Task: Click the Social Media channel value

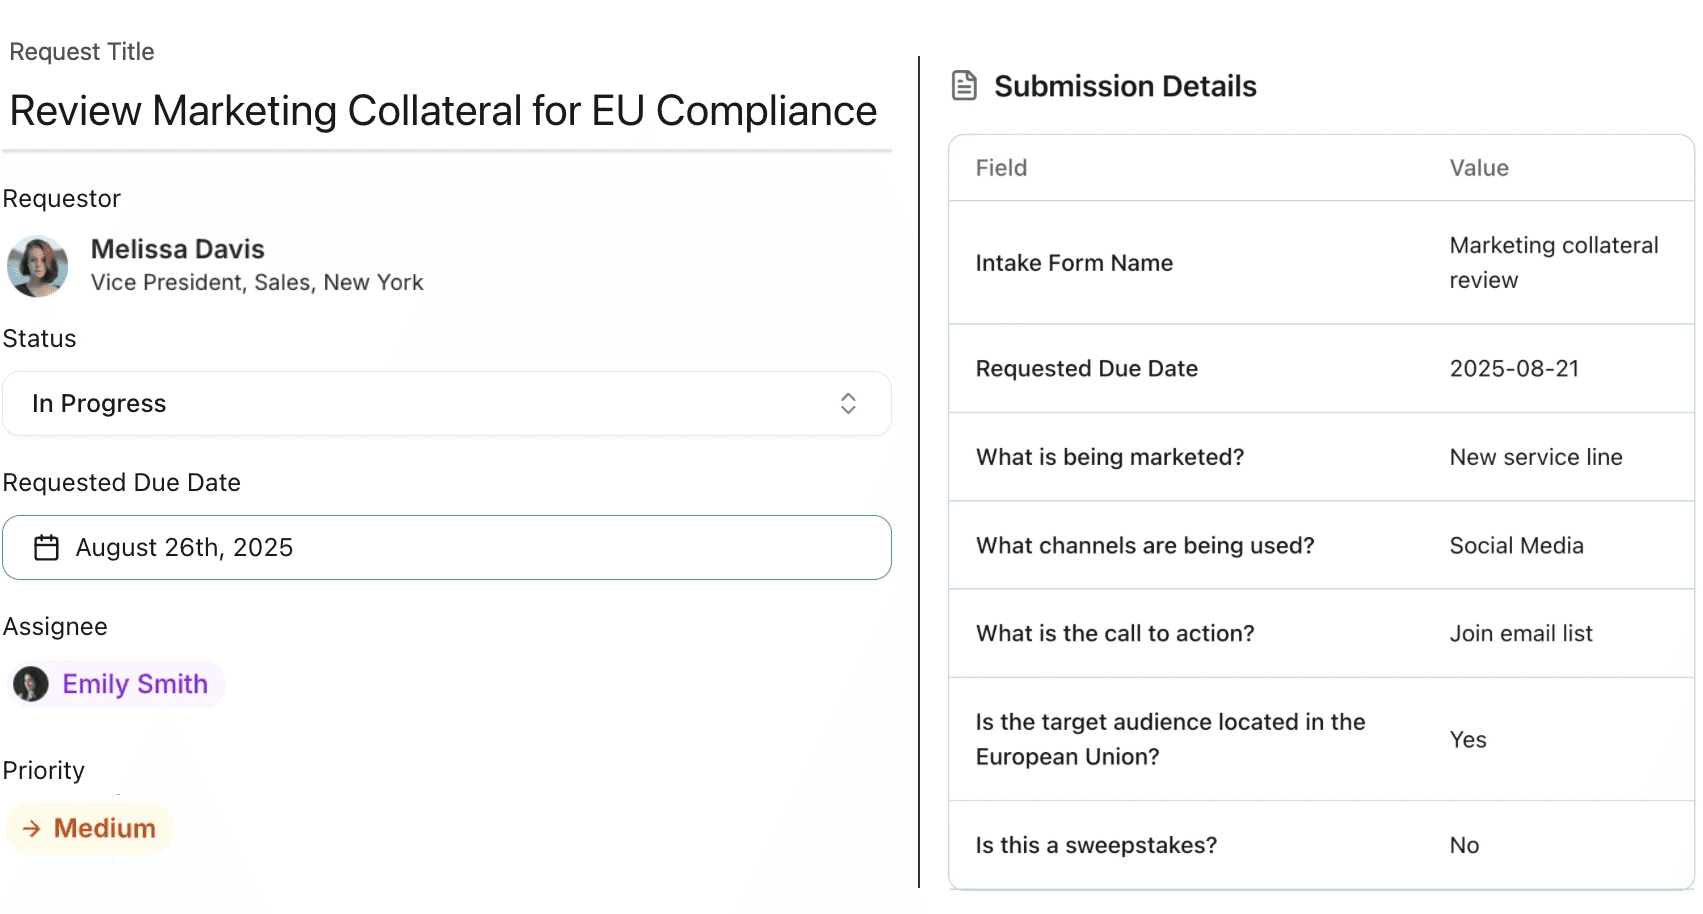Action: pyautogui.click(x=1516, y=546)
